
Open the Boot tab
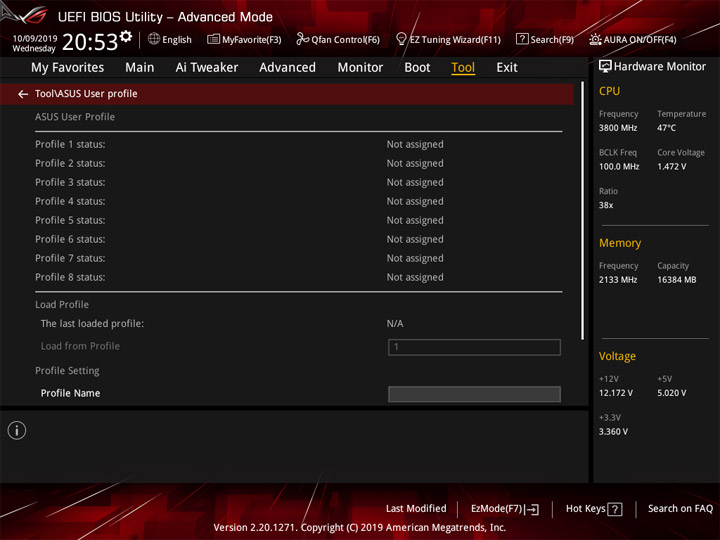point(417,68)
